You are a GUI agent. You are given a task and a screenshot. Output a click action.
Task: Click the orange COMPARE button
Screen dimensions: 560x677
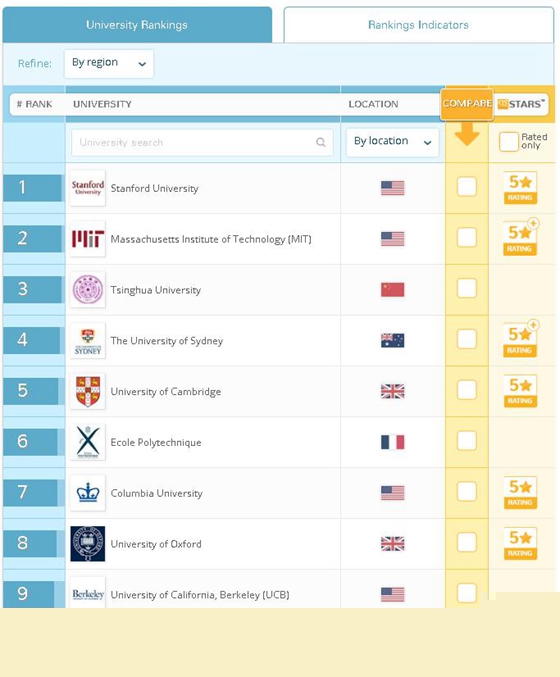point(467,104)
